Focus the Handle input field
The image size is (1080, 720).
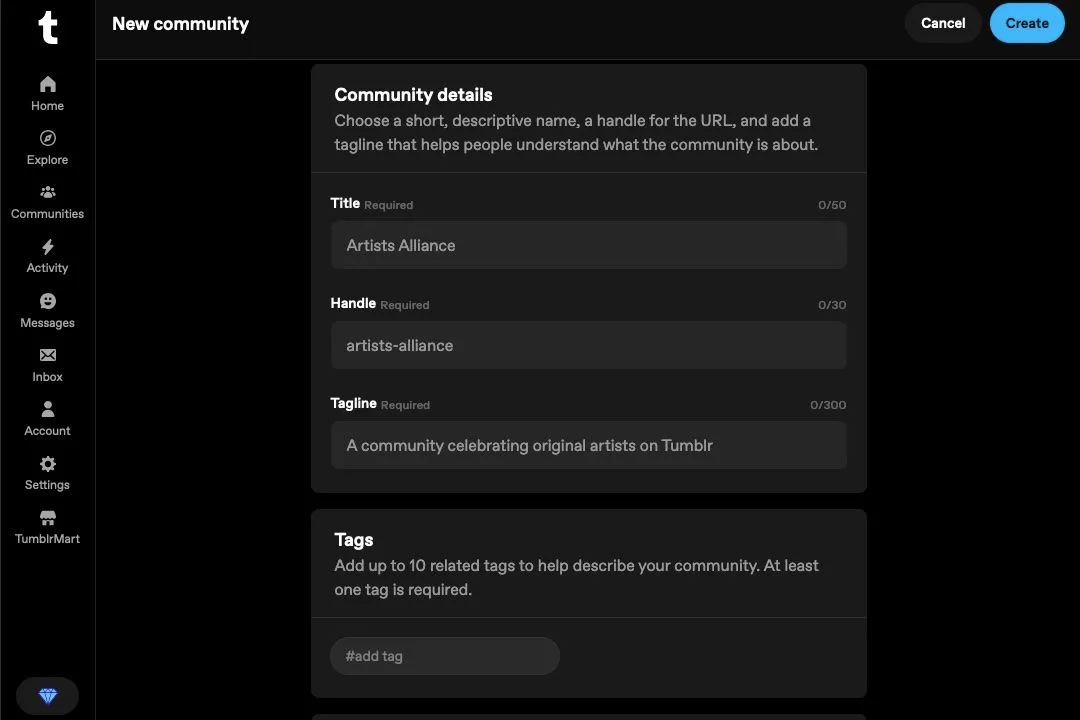588,345
